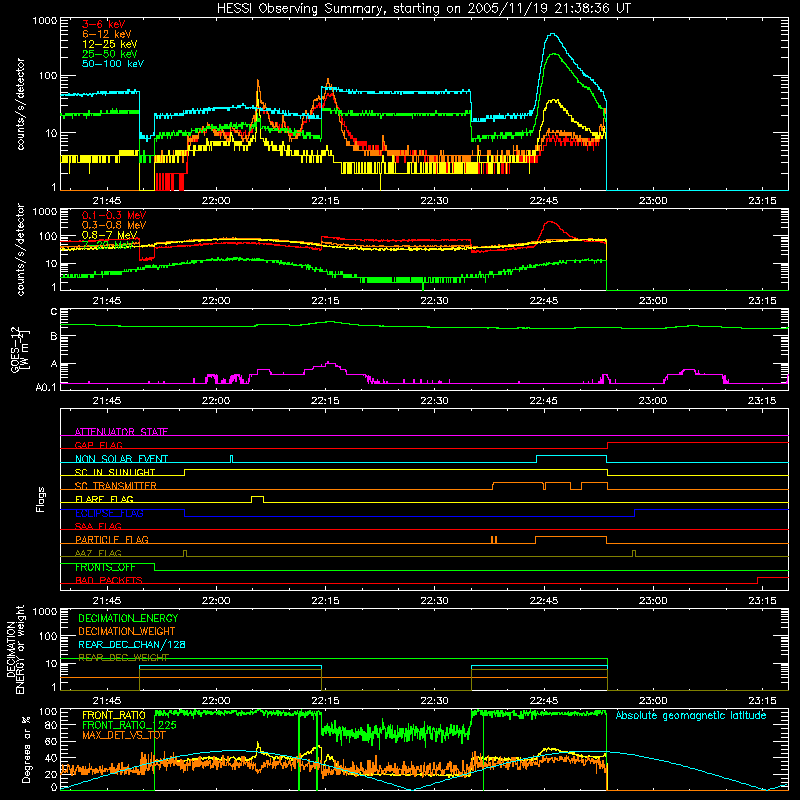This screenshot has width=800, height=800.
Task: Select the GAP_FLAG label
Action: 98,445
